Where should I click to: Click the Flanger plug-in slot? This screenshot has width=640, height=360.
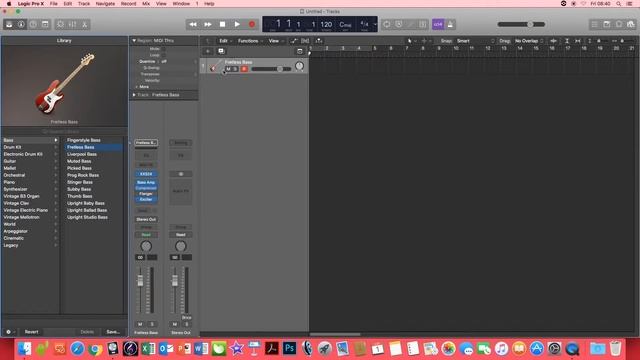[146, 194]
